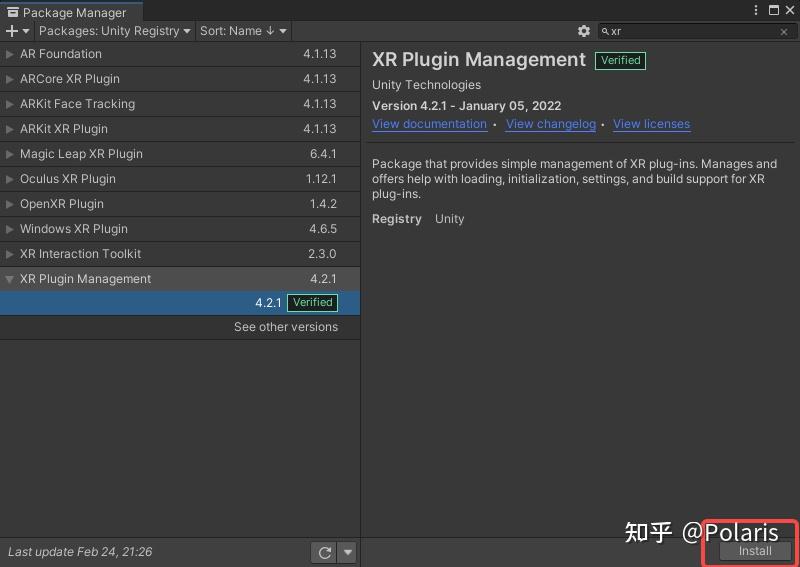Open the Sort: Name dropdown

(x=243, y=31)
